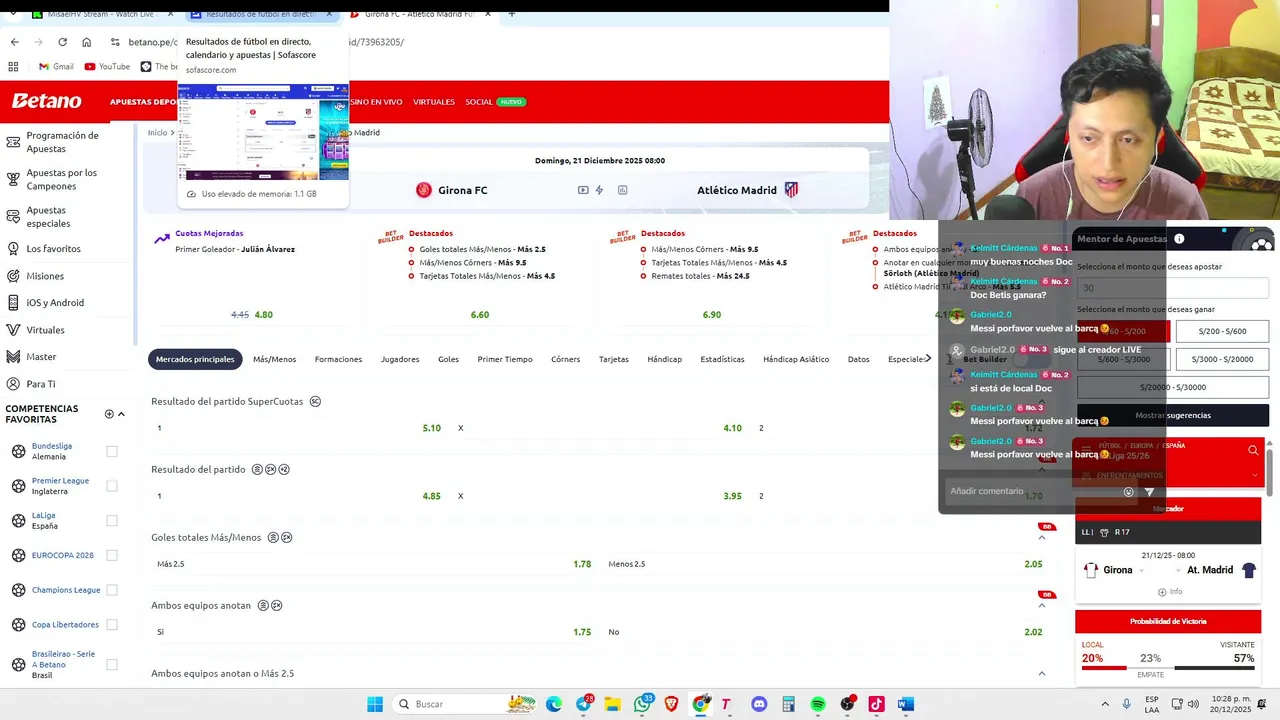Screen dimensions: 1280x720
Task: Open TikTok from taskbar
Action: click(876, 704)
